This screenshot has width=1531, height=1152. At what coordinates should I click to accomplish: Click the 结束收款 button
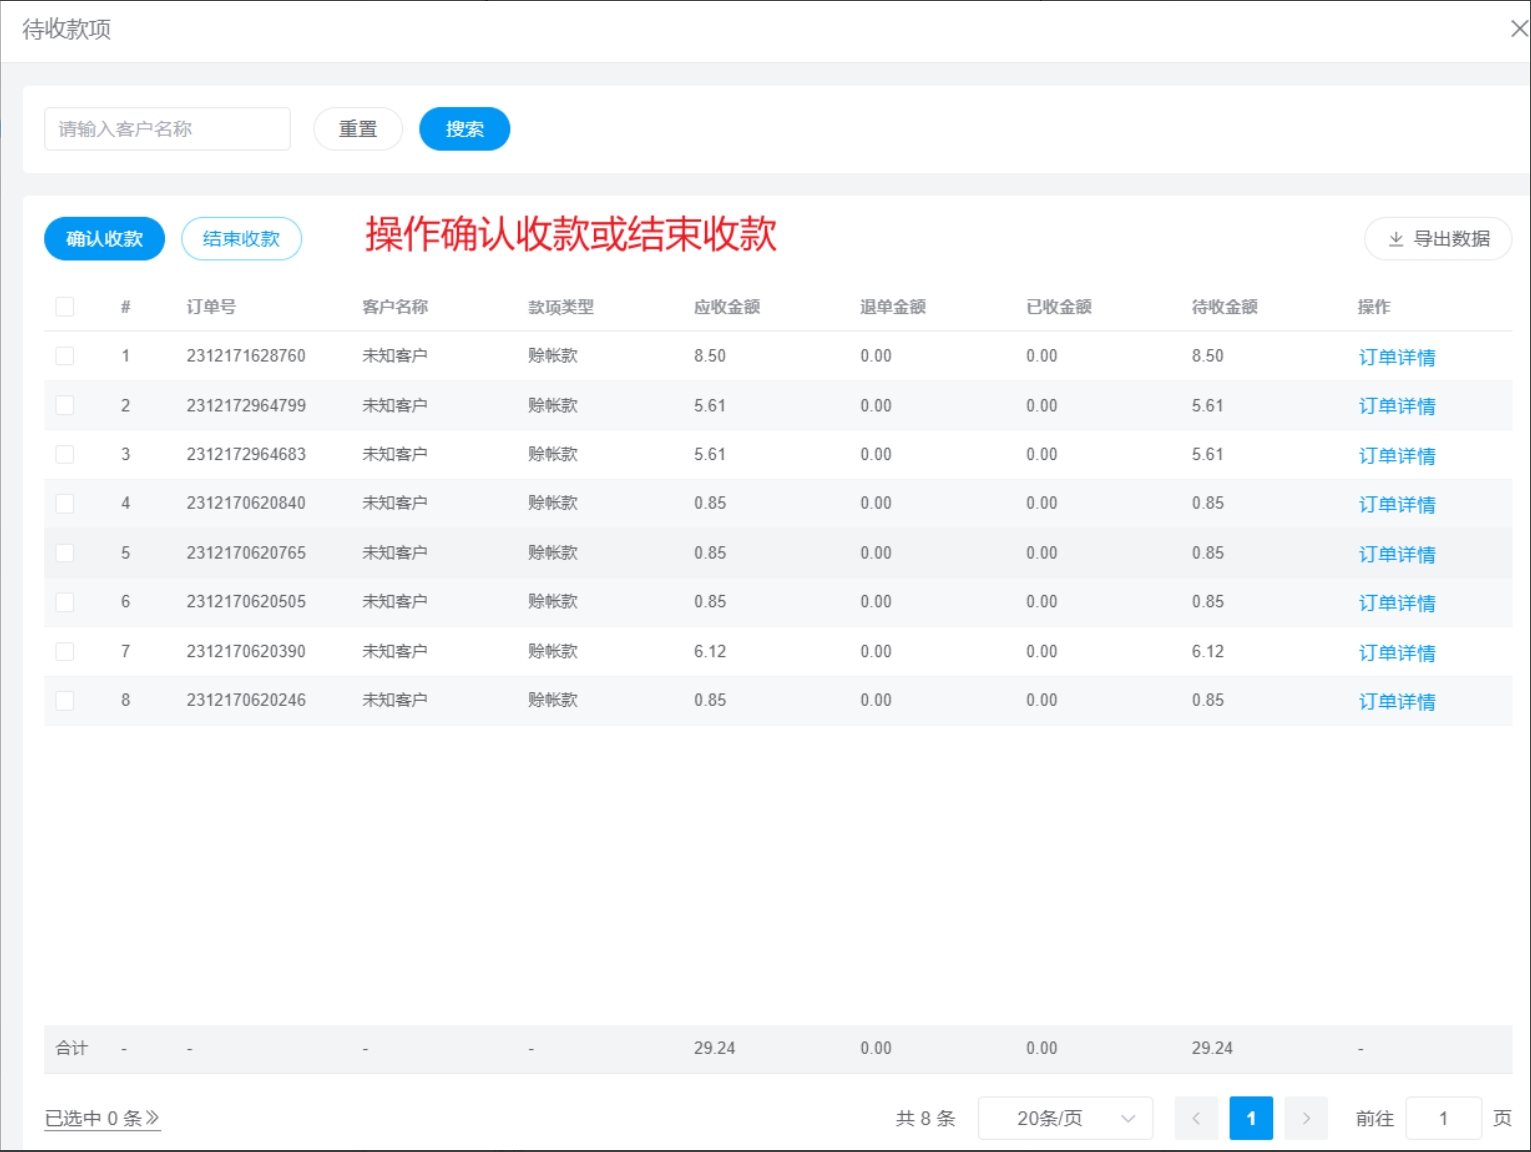(241, 239)
